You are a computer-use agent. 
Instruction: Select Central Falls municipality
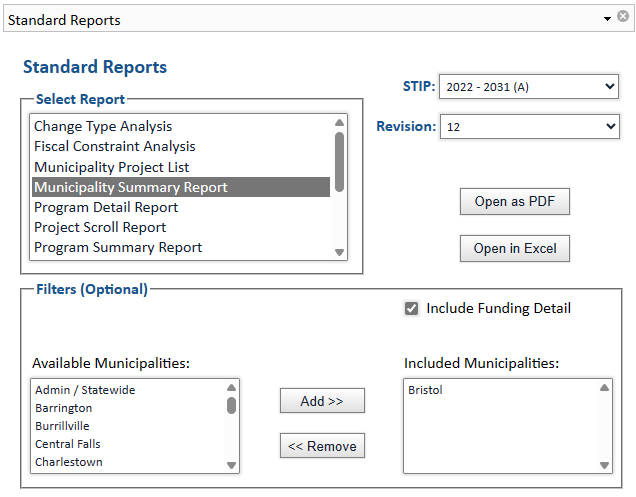click(128, 444)
